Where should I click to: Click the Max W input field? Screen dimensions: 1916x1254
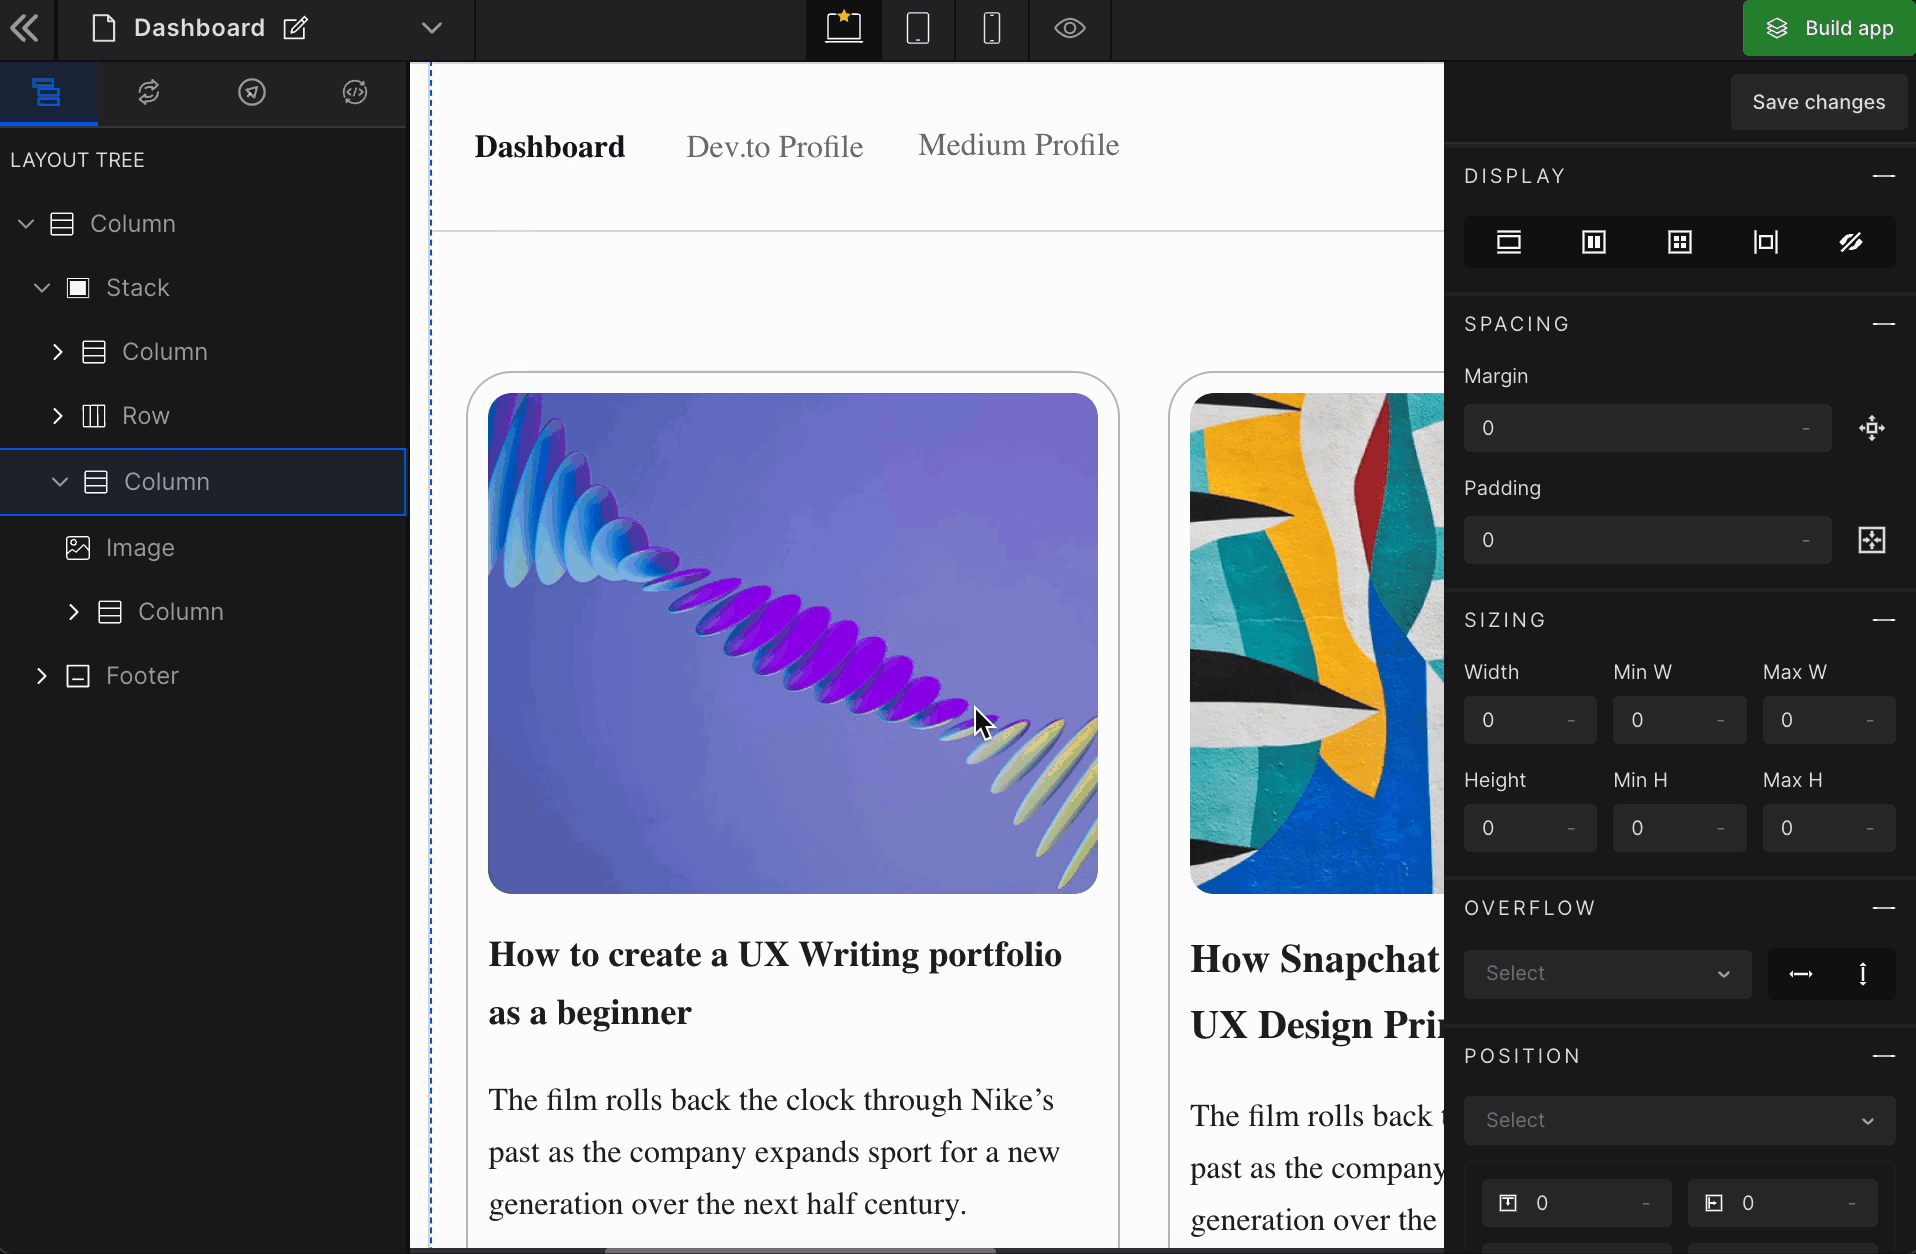(1829, 720)
